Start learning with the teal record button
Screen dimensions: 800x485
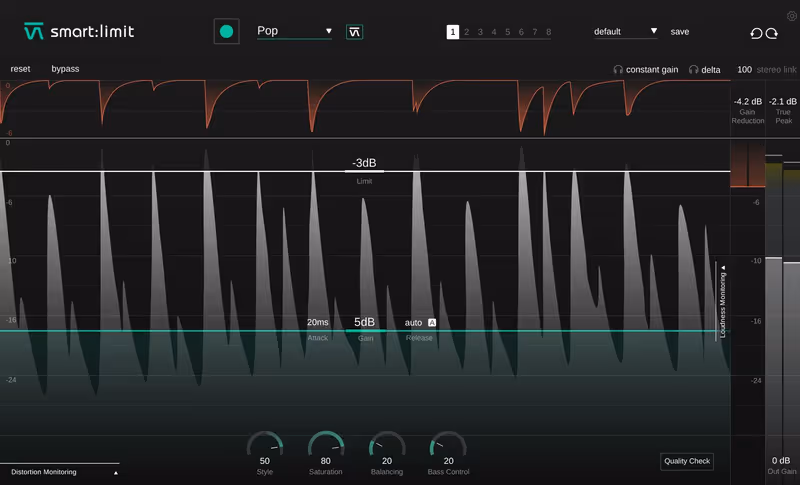point(227,32)
